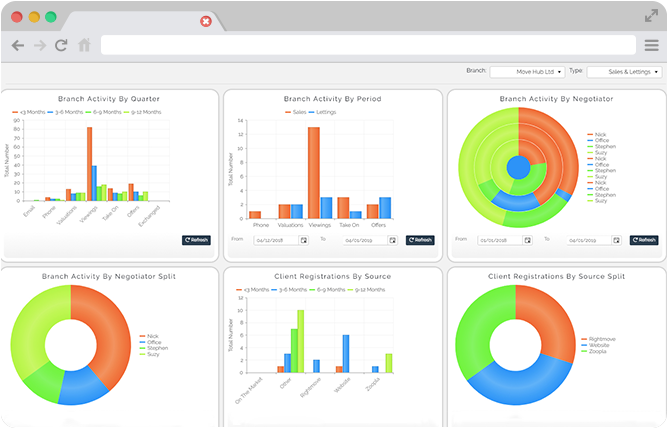
Task: Toggle <3 Months in Client Registrations By Source legend
Action: tap(253, 290)
